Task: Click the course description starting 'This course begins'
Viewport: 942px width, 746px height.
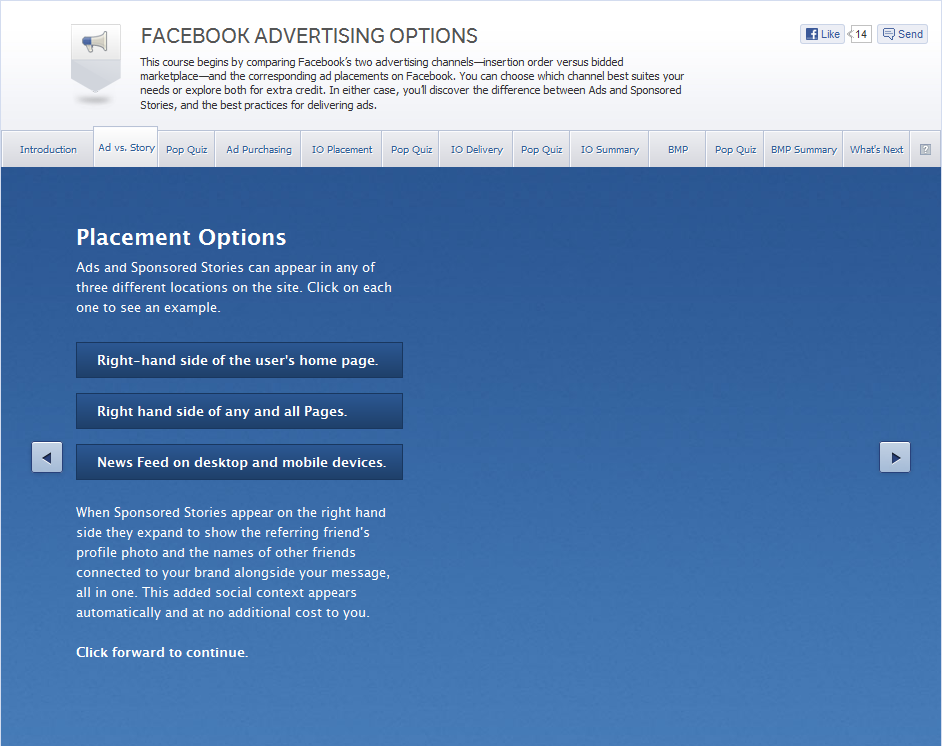Action: coord(412,83)
